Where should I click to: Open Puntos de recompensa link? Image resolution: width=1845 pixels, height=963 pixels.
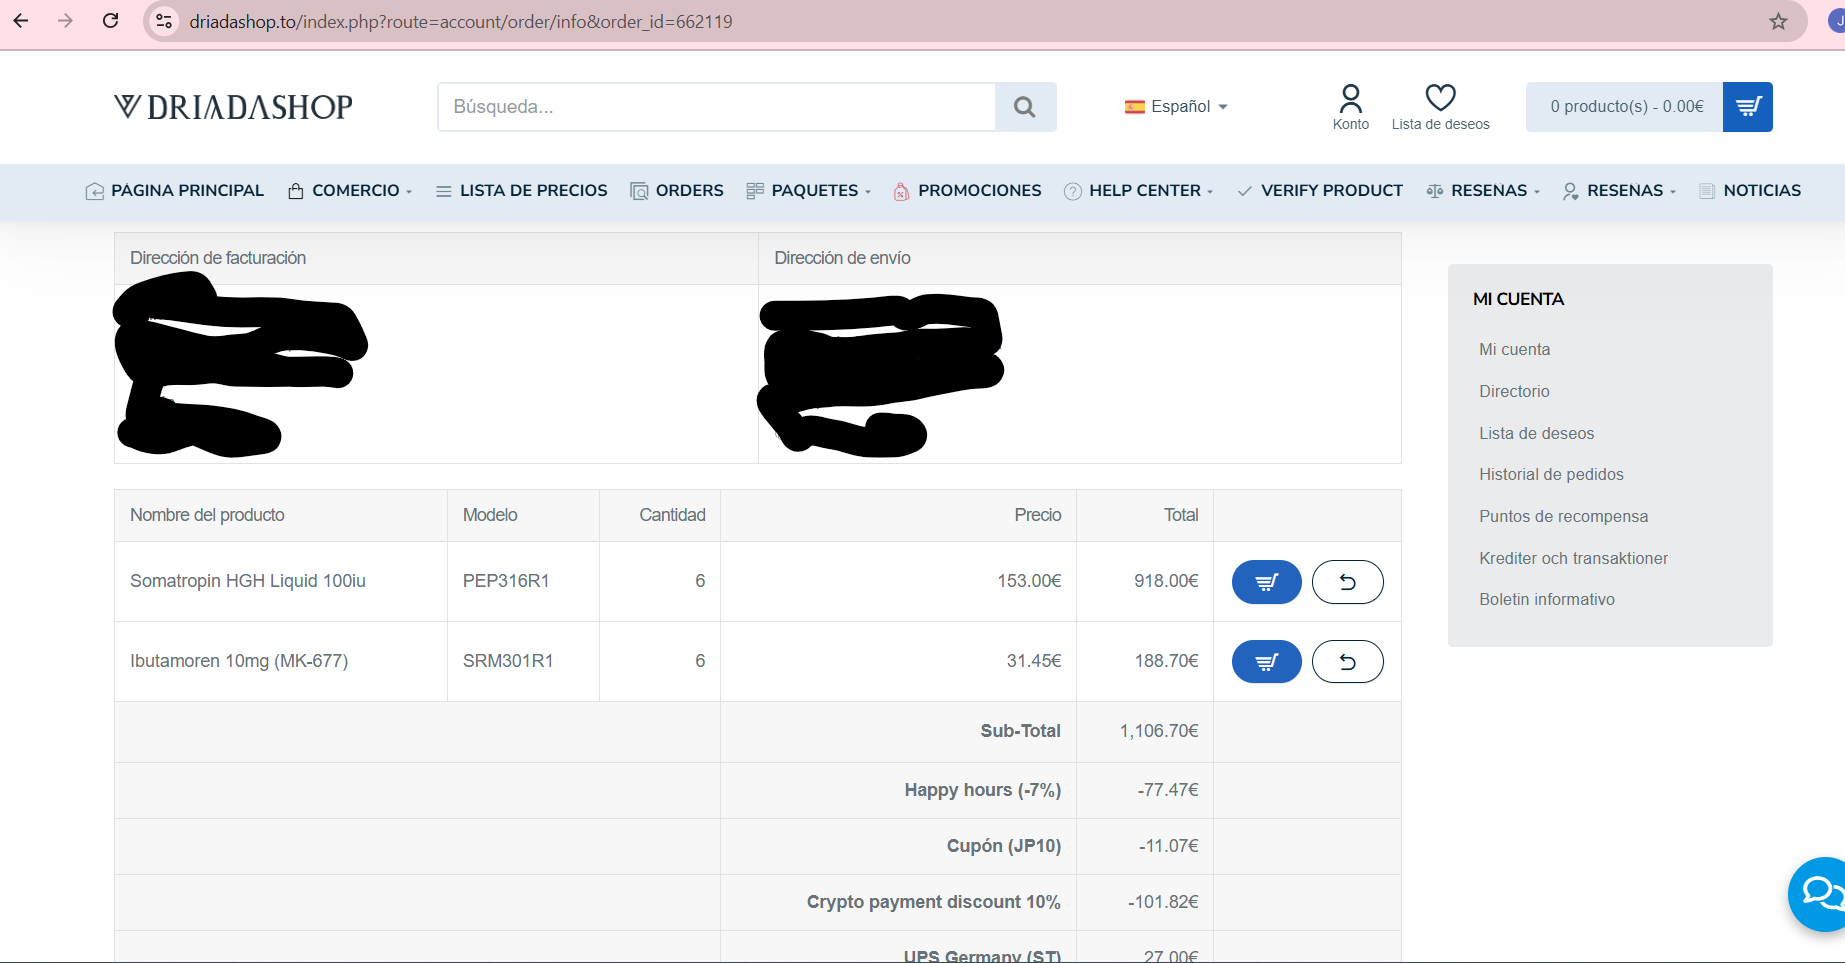[x=1563, y=517]
